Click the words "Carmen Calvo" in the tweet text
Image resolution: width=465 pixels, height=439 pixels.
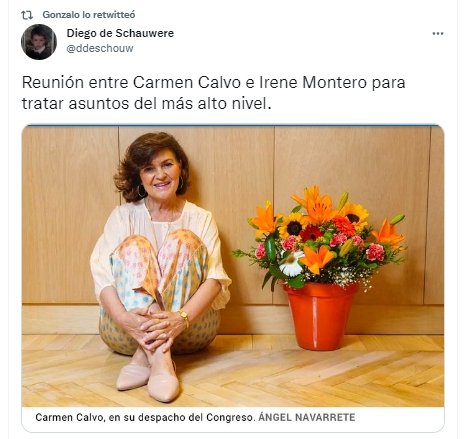pyautogui.click(x=187, y=83)
